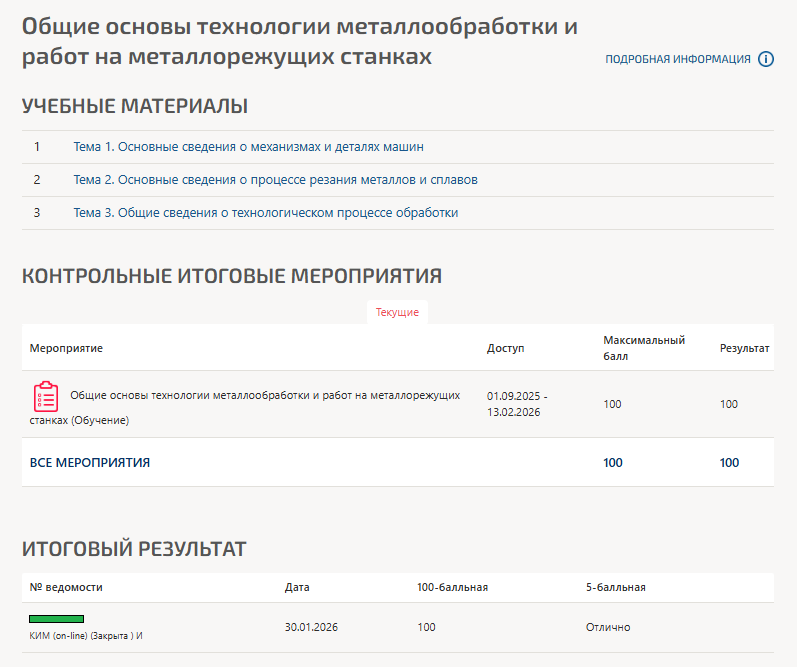Click the Доступ column header
797x667 pixels.
pyautogui.click(x=505, y=348)
